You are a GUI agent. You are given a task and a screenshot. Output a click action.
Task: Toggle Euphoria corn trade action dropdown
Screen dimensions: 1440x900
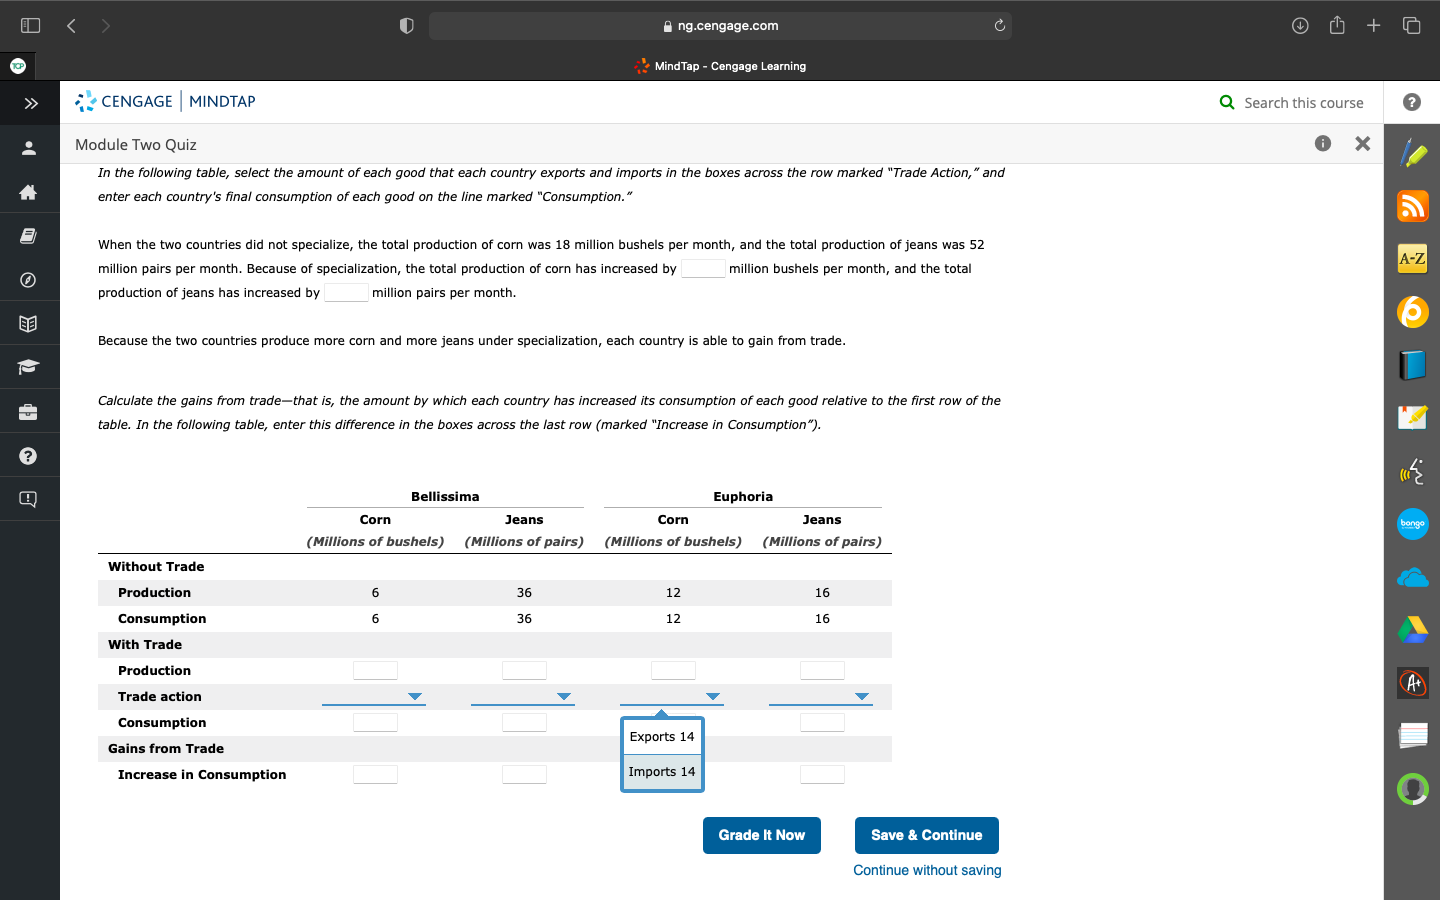(672, 696)
